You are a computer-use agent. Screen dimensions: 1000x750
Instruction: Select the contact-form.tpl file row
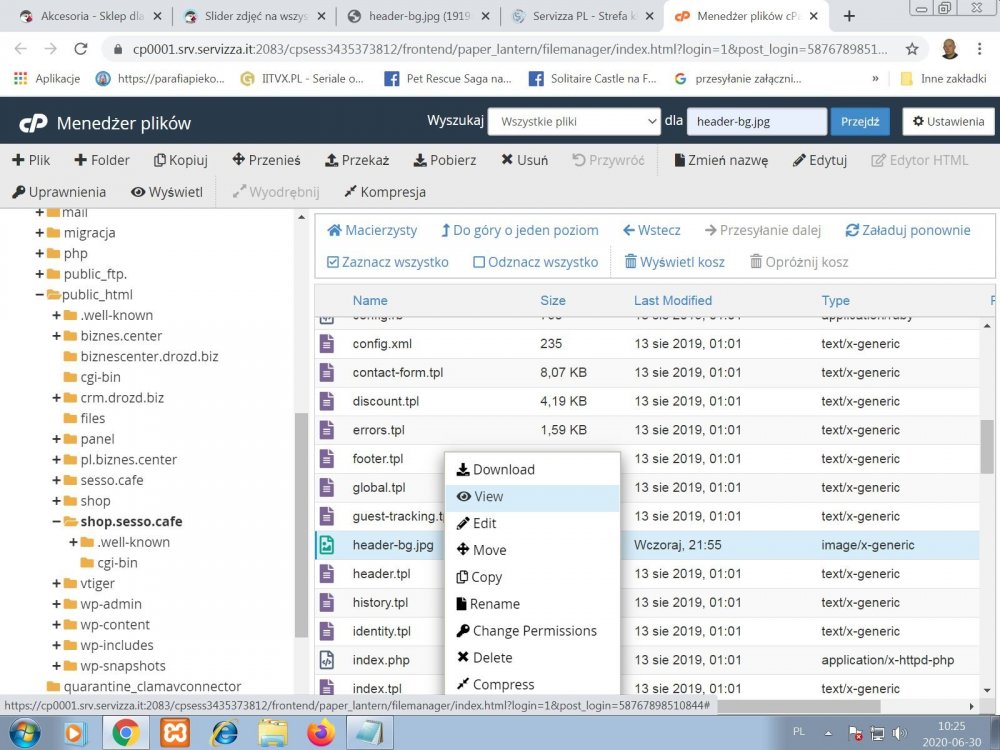click(647, 372)
